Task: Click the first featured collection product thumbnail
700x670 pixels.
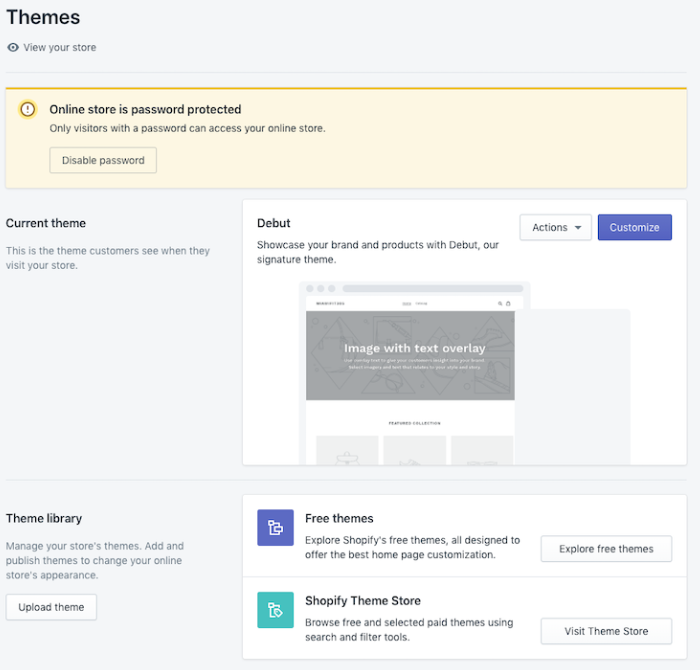Action: [347, 451]
